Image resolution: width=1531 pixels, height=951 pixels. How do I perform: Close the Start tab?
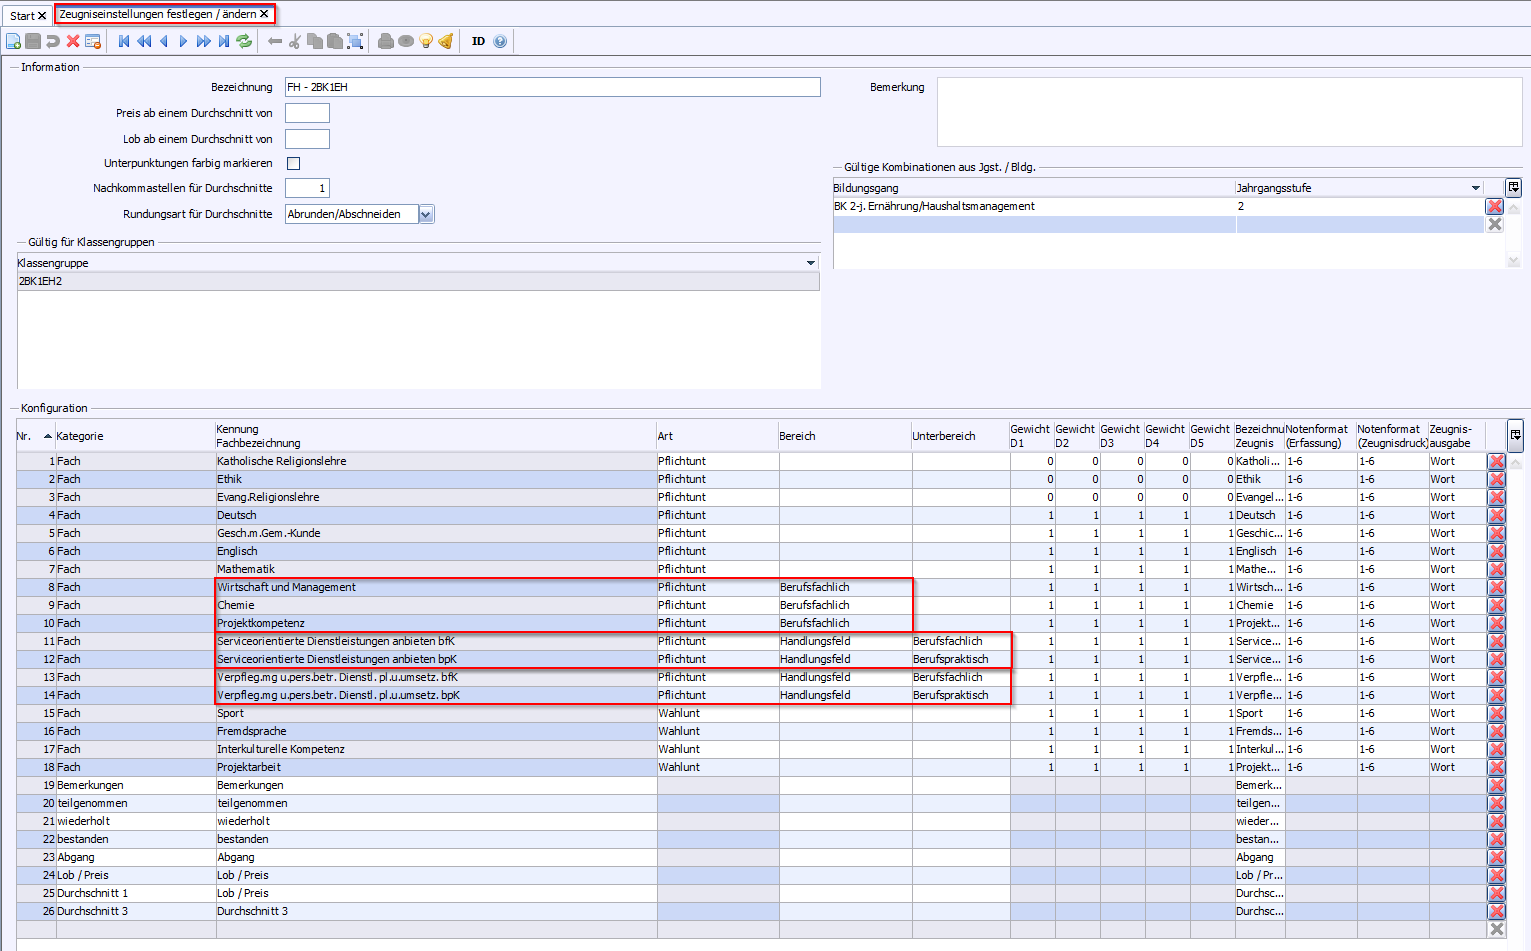[42, 16]
